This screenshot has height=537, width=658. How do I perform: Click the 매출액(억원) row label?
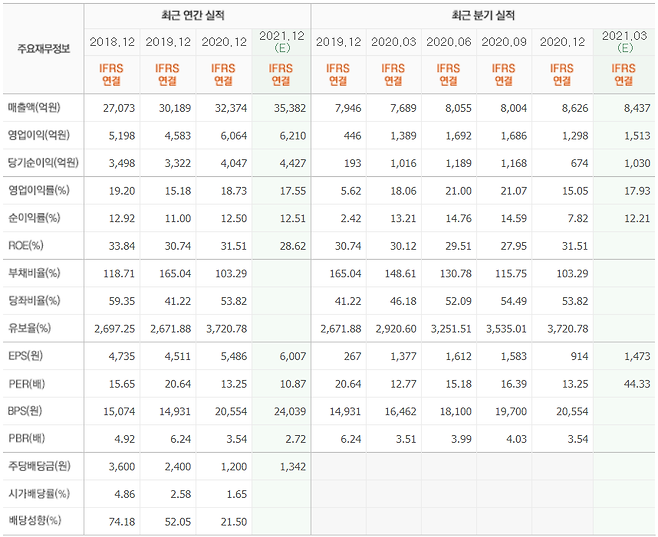(x=42, y=105)
